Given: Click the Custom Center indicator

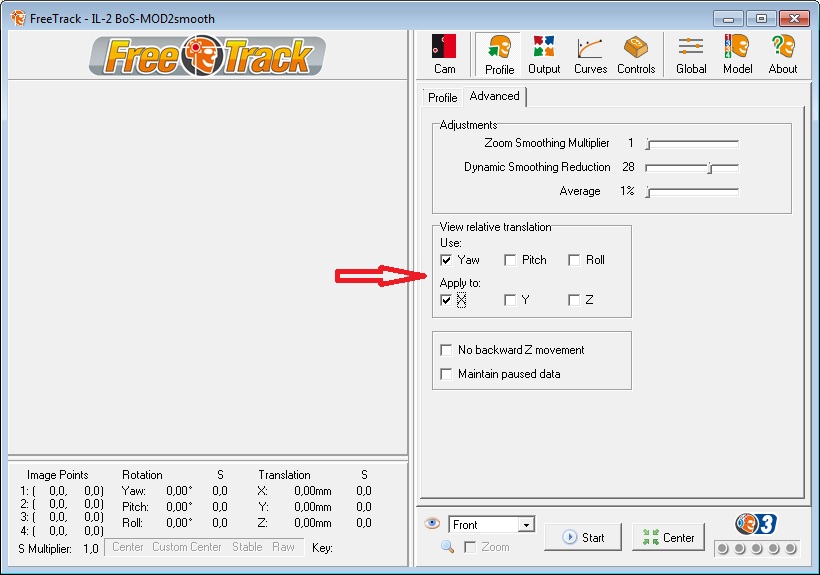Looking at the screenshot, I should 187,547.
